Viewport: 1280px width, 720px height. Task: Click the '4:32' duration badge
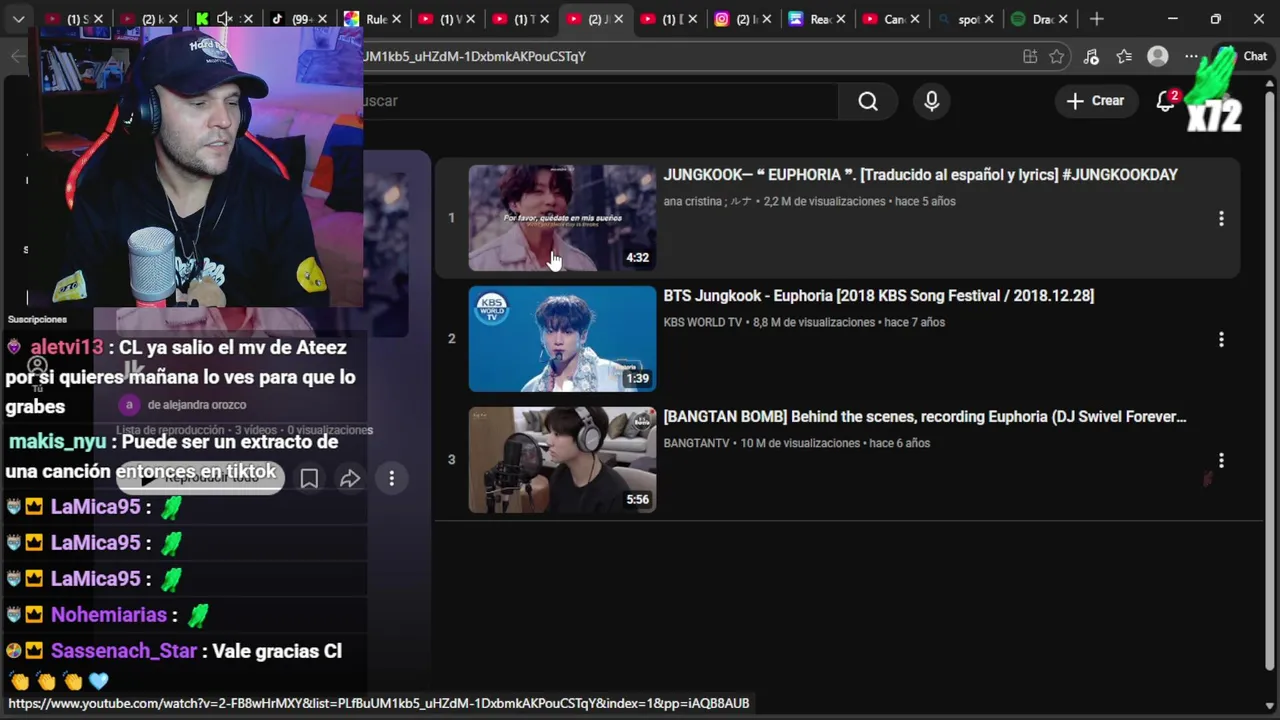click(x=638, y=258)
